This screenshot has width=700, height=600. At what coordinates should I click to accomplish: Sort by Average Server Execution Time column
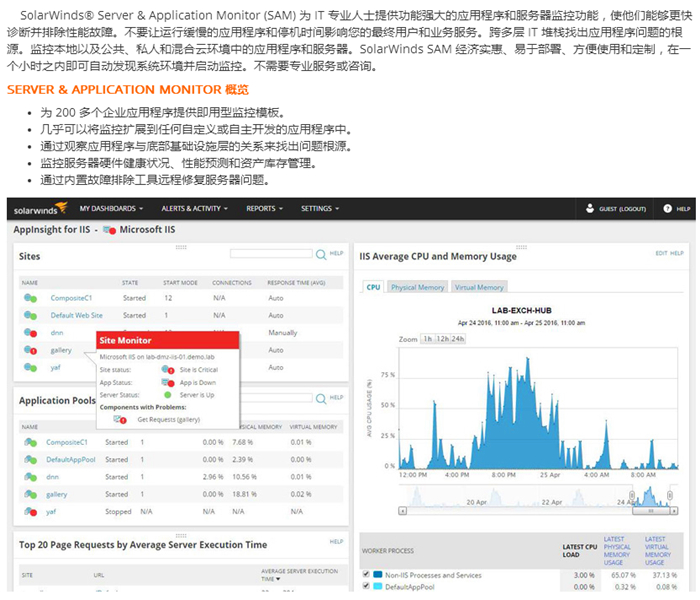299,575
